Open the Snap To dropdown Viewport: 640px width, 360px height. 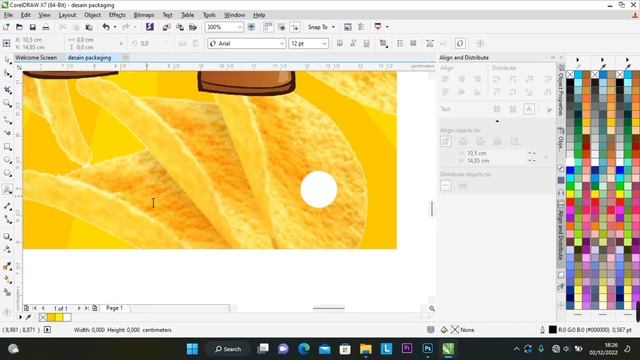point(322,27)
